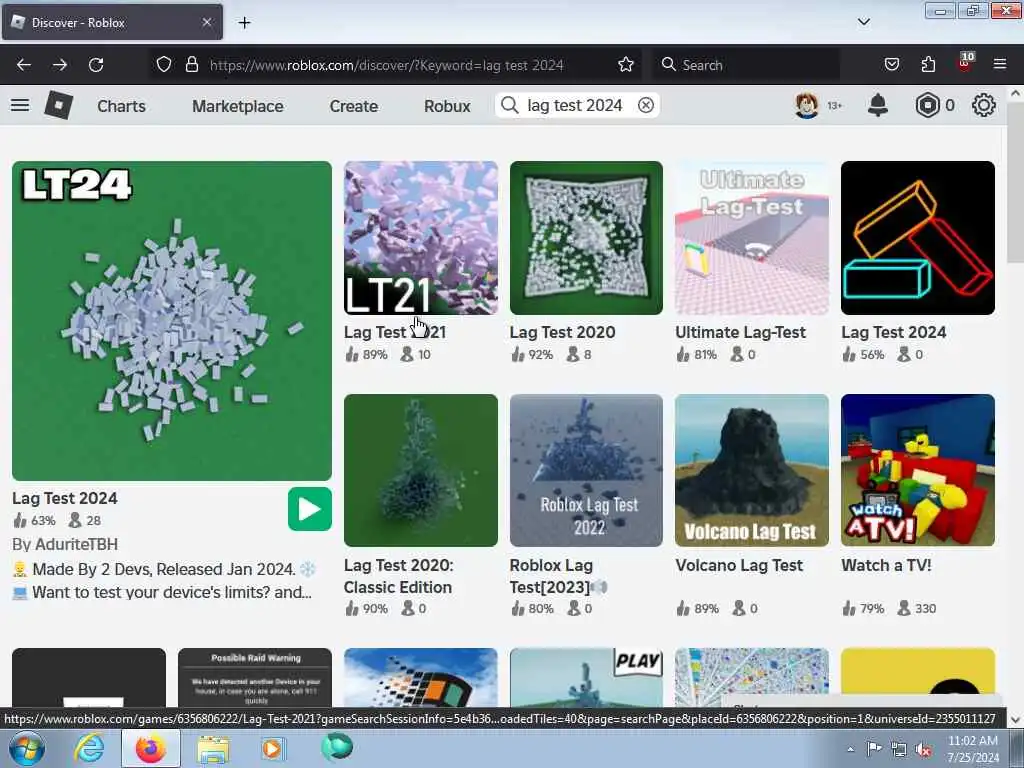Open the Firefox extensions puzzle icon
The height and width of the screenshot is (768, 1024).
click(x=928, y=65)
